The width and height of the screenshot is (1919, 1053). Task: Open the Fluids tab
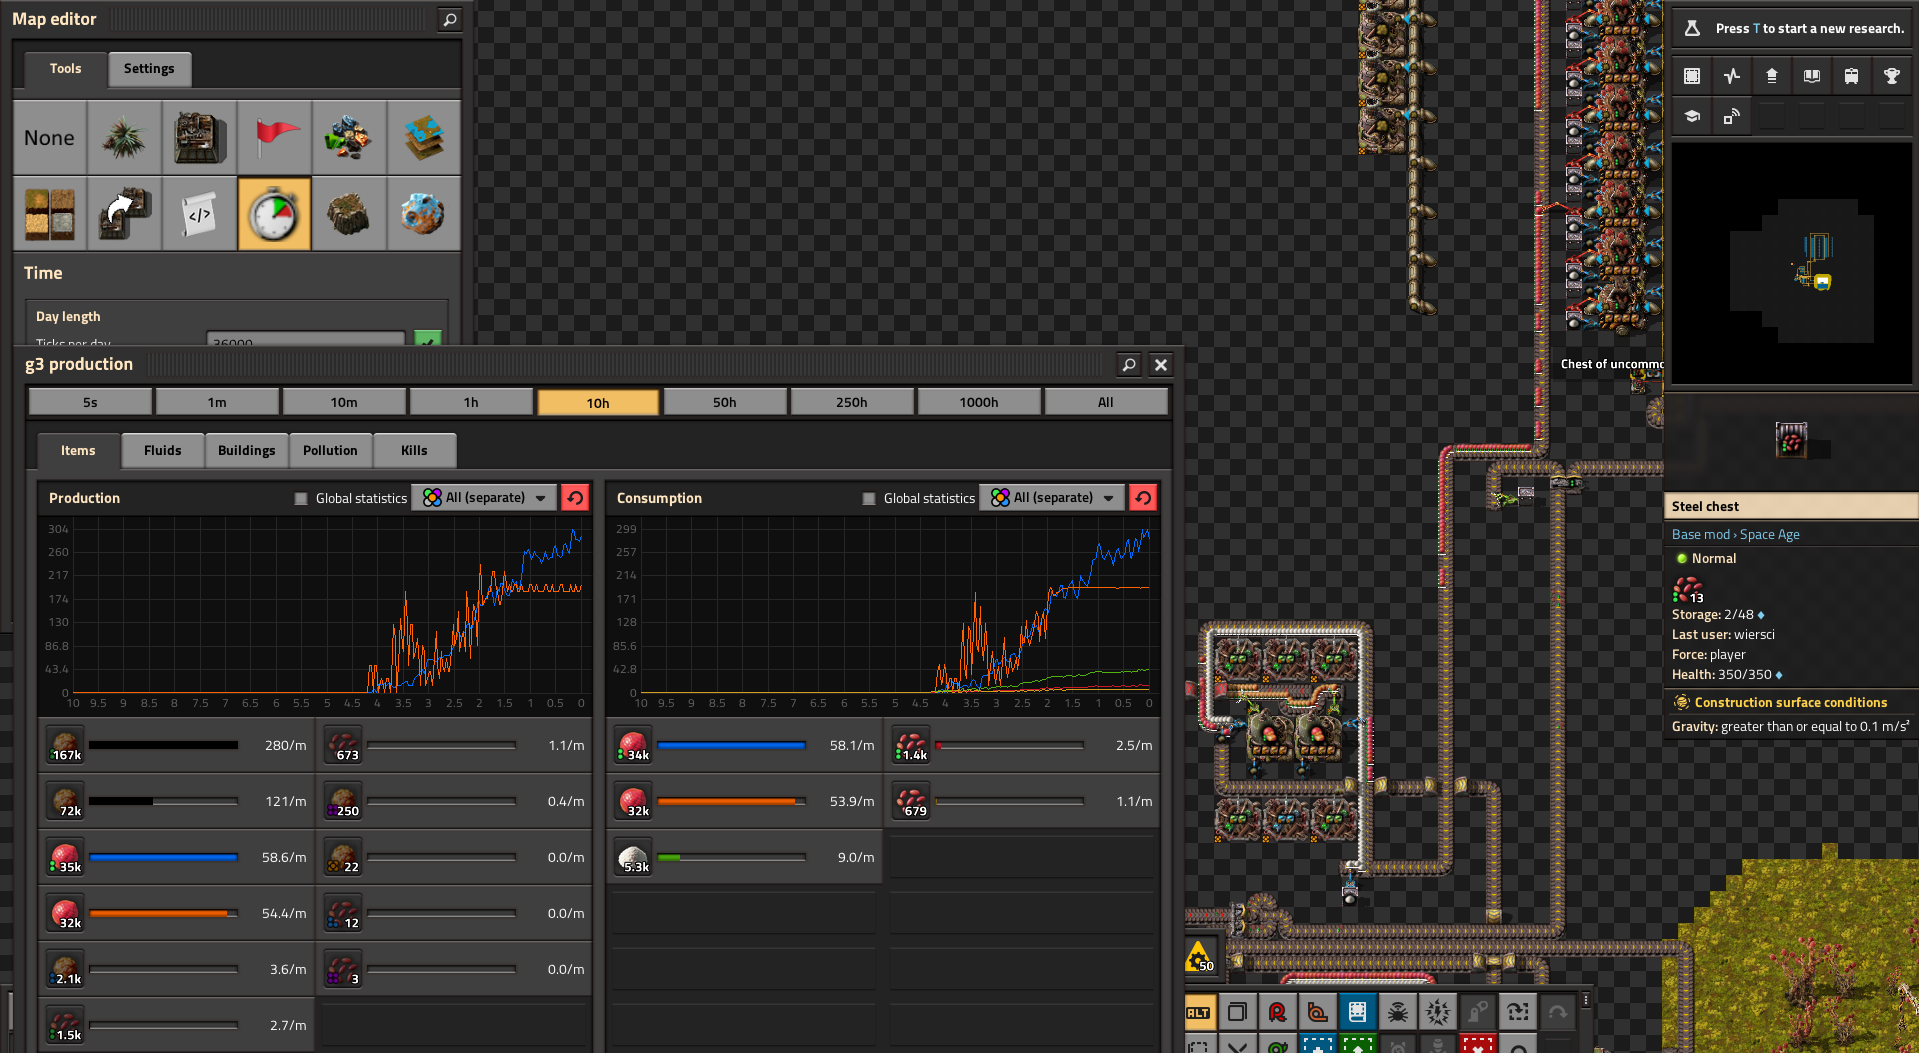point(163,451)
